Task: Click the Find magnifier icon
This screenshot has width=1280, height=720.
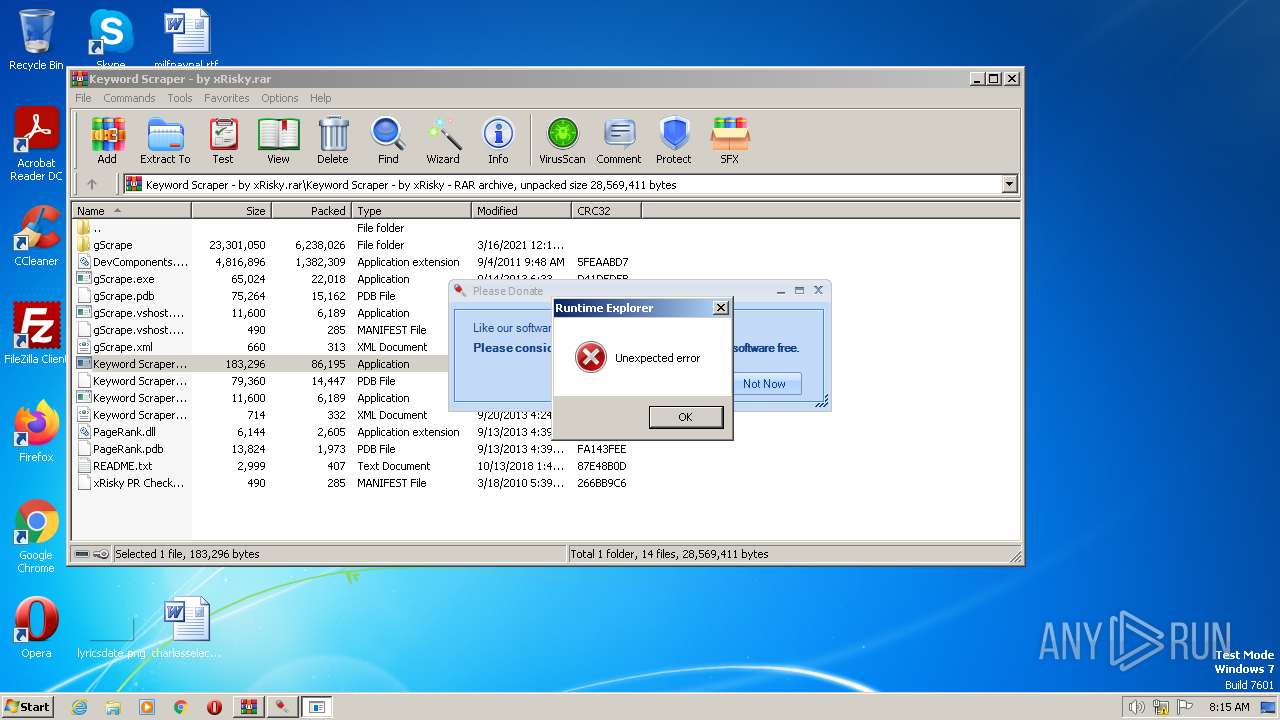Action: (x=388, y=141)
